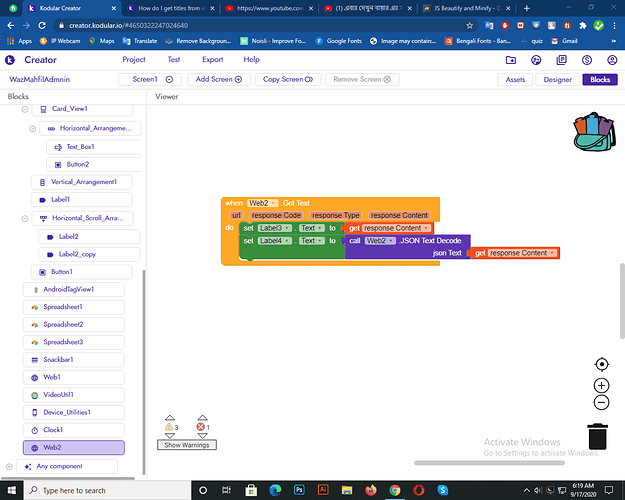Select the Clock1 component in the tree
Image resolution: width=625 pixels, height=500 pixels.
54,429
